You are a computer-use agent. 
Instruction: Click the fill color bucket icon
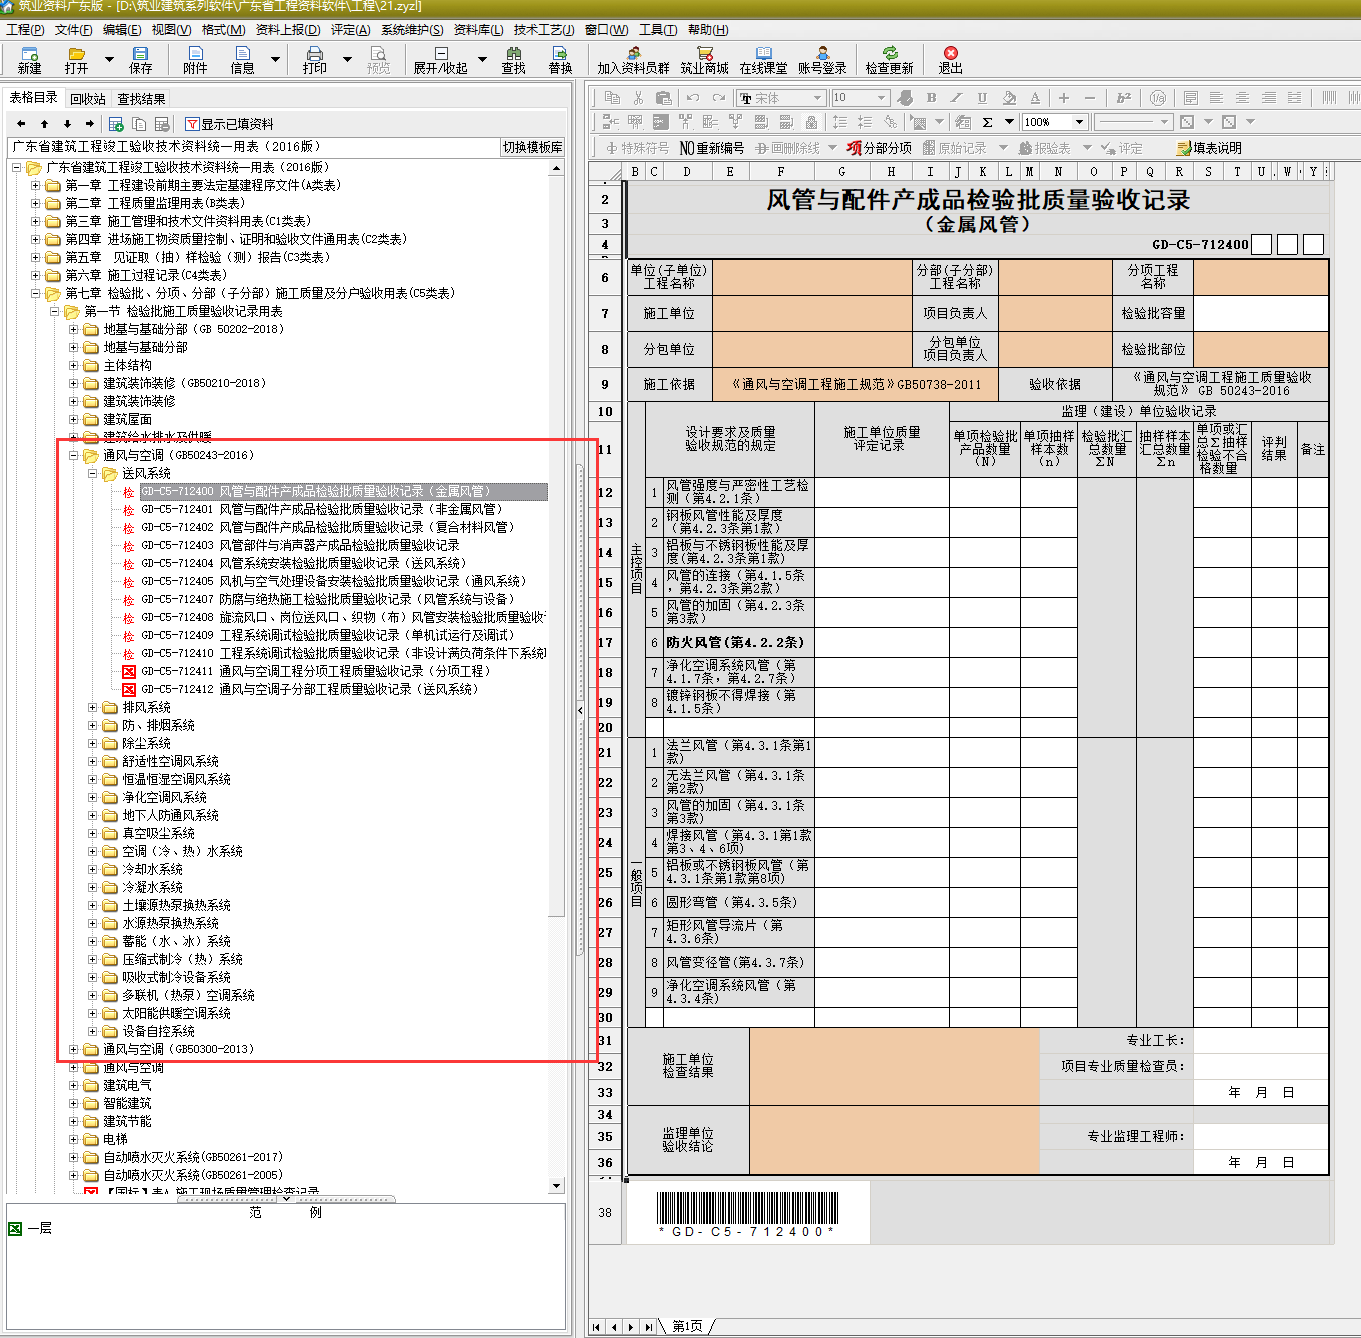(x=1009, y=98)
